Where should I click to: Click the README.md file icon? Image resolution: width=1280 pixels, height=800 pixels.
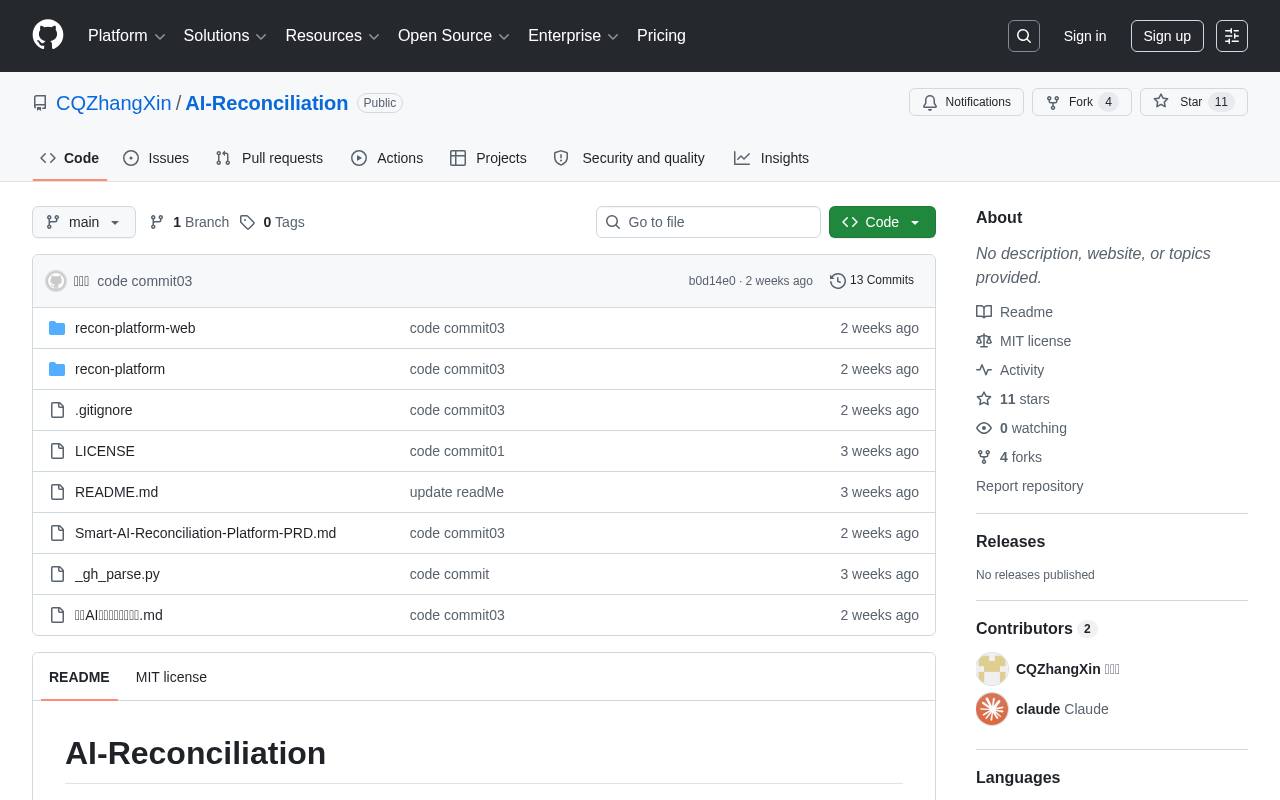pos(57,492)
